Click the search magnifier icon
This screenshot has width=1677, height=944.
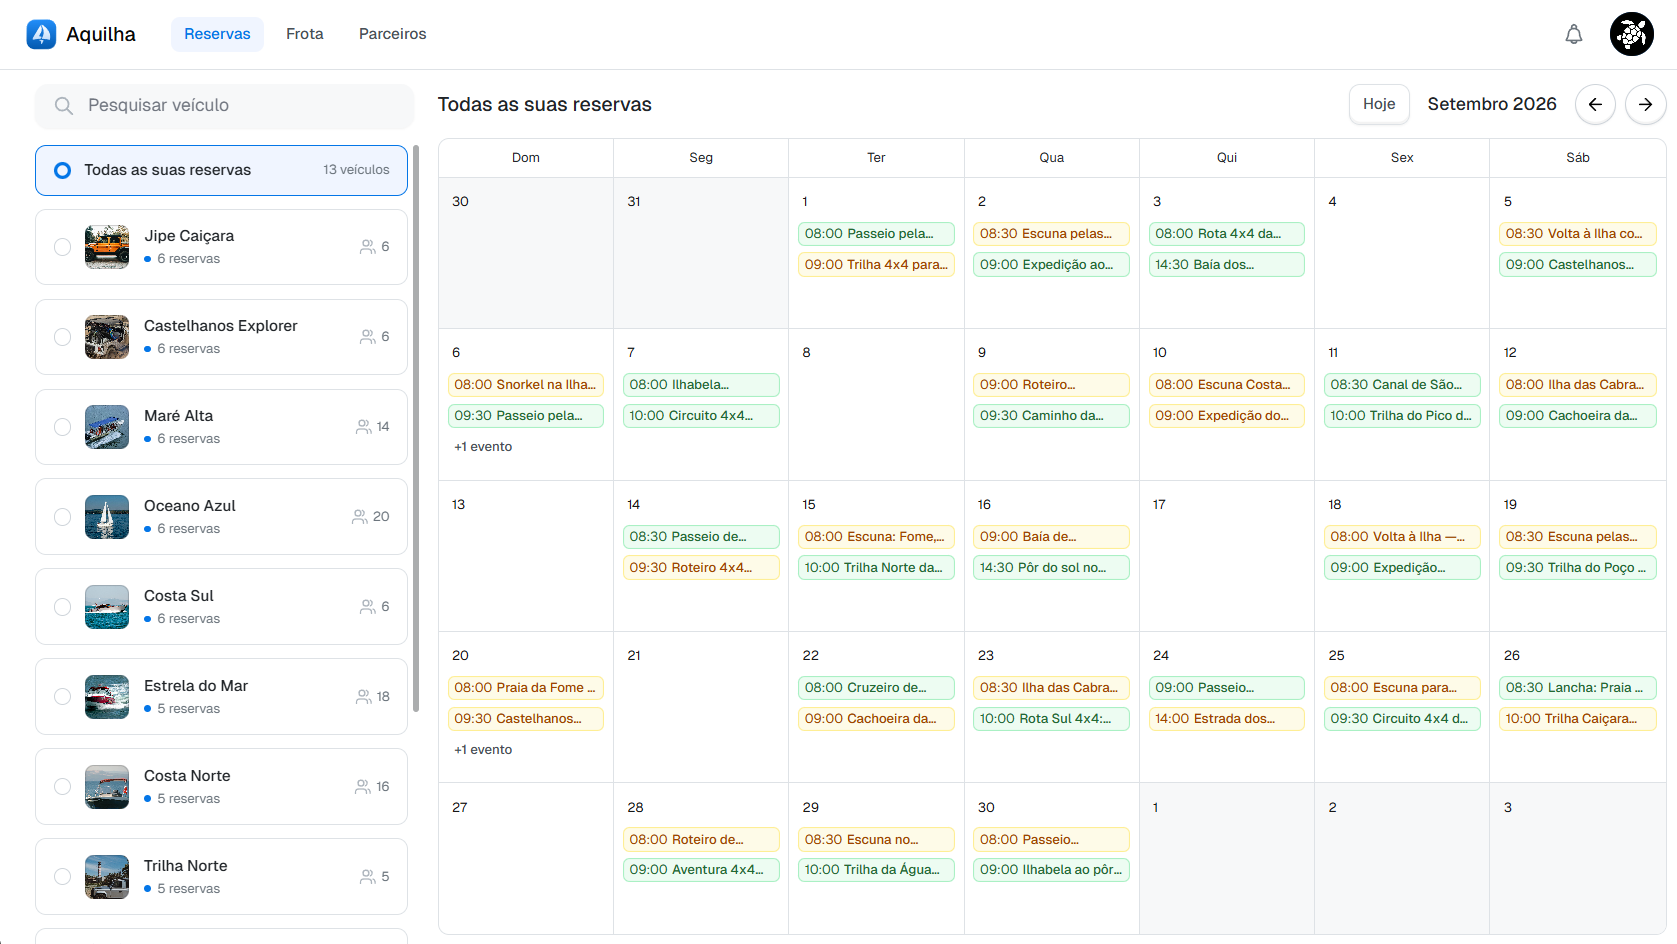point(64,106)
